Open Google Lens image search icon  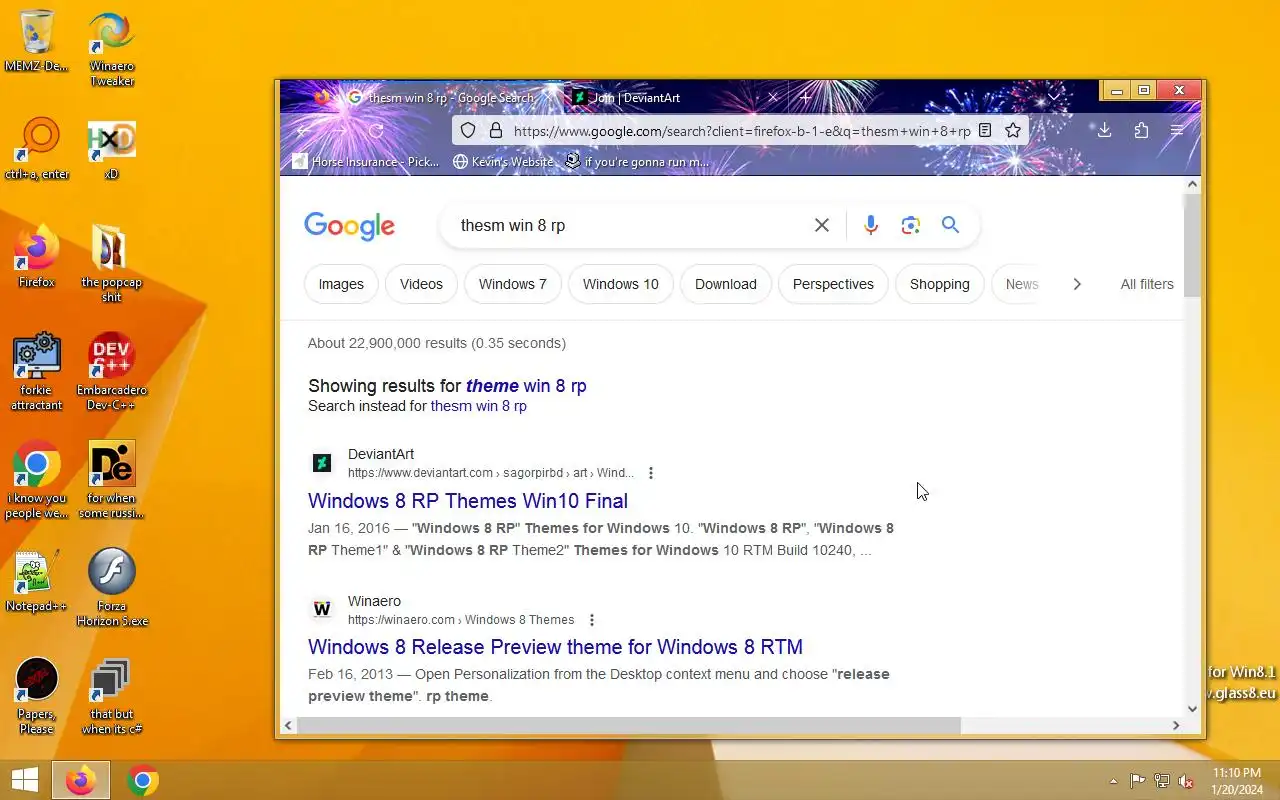910,225
